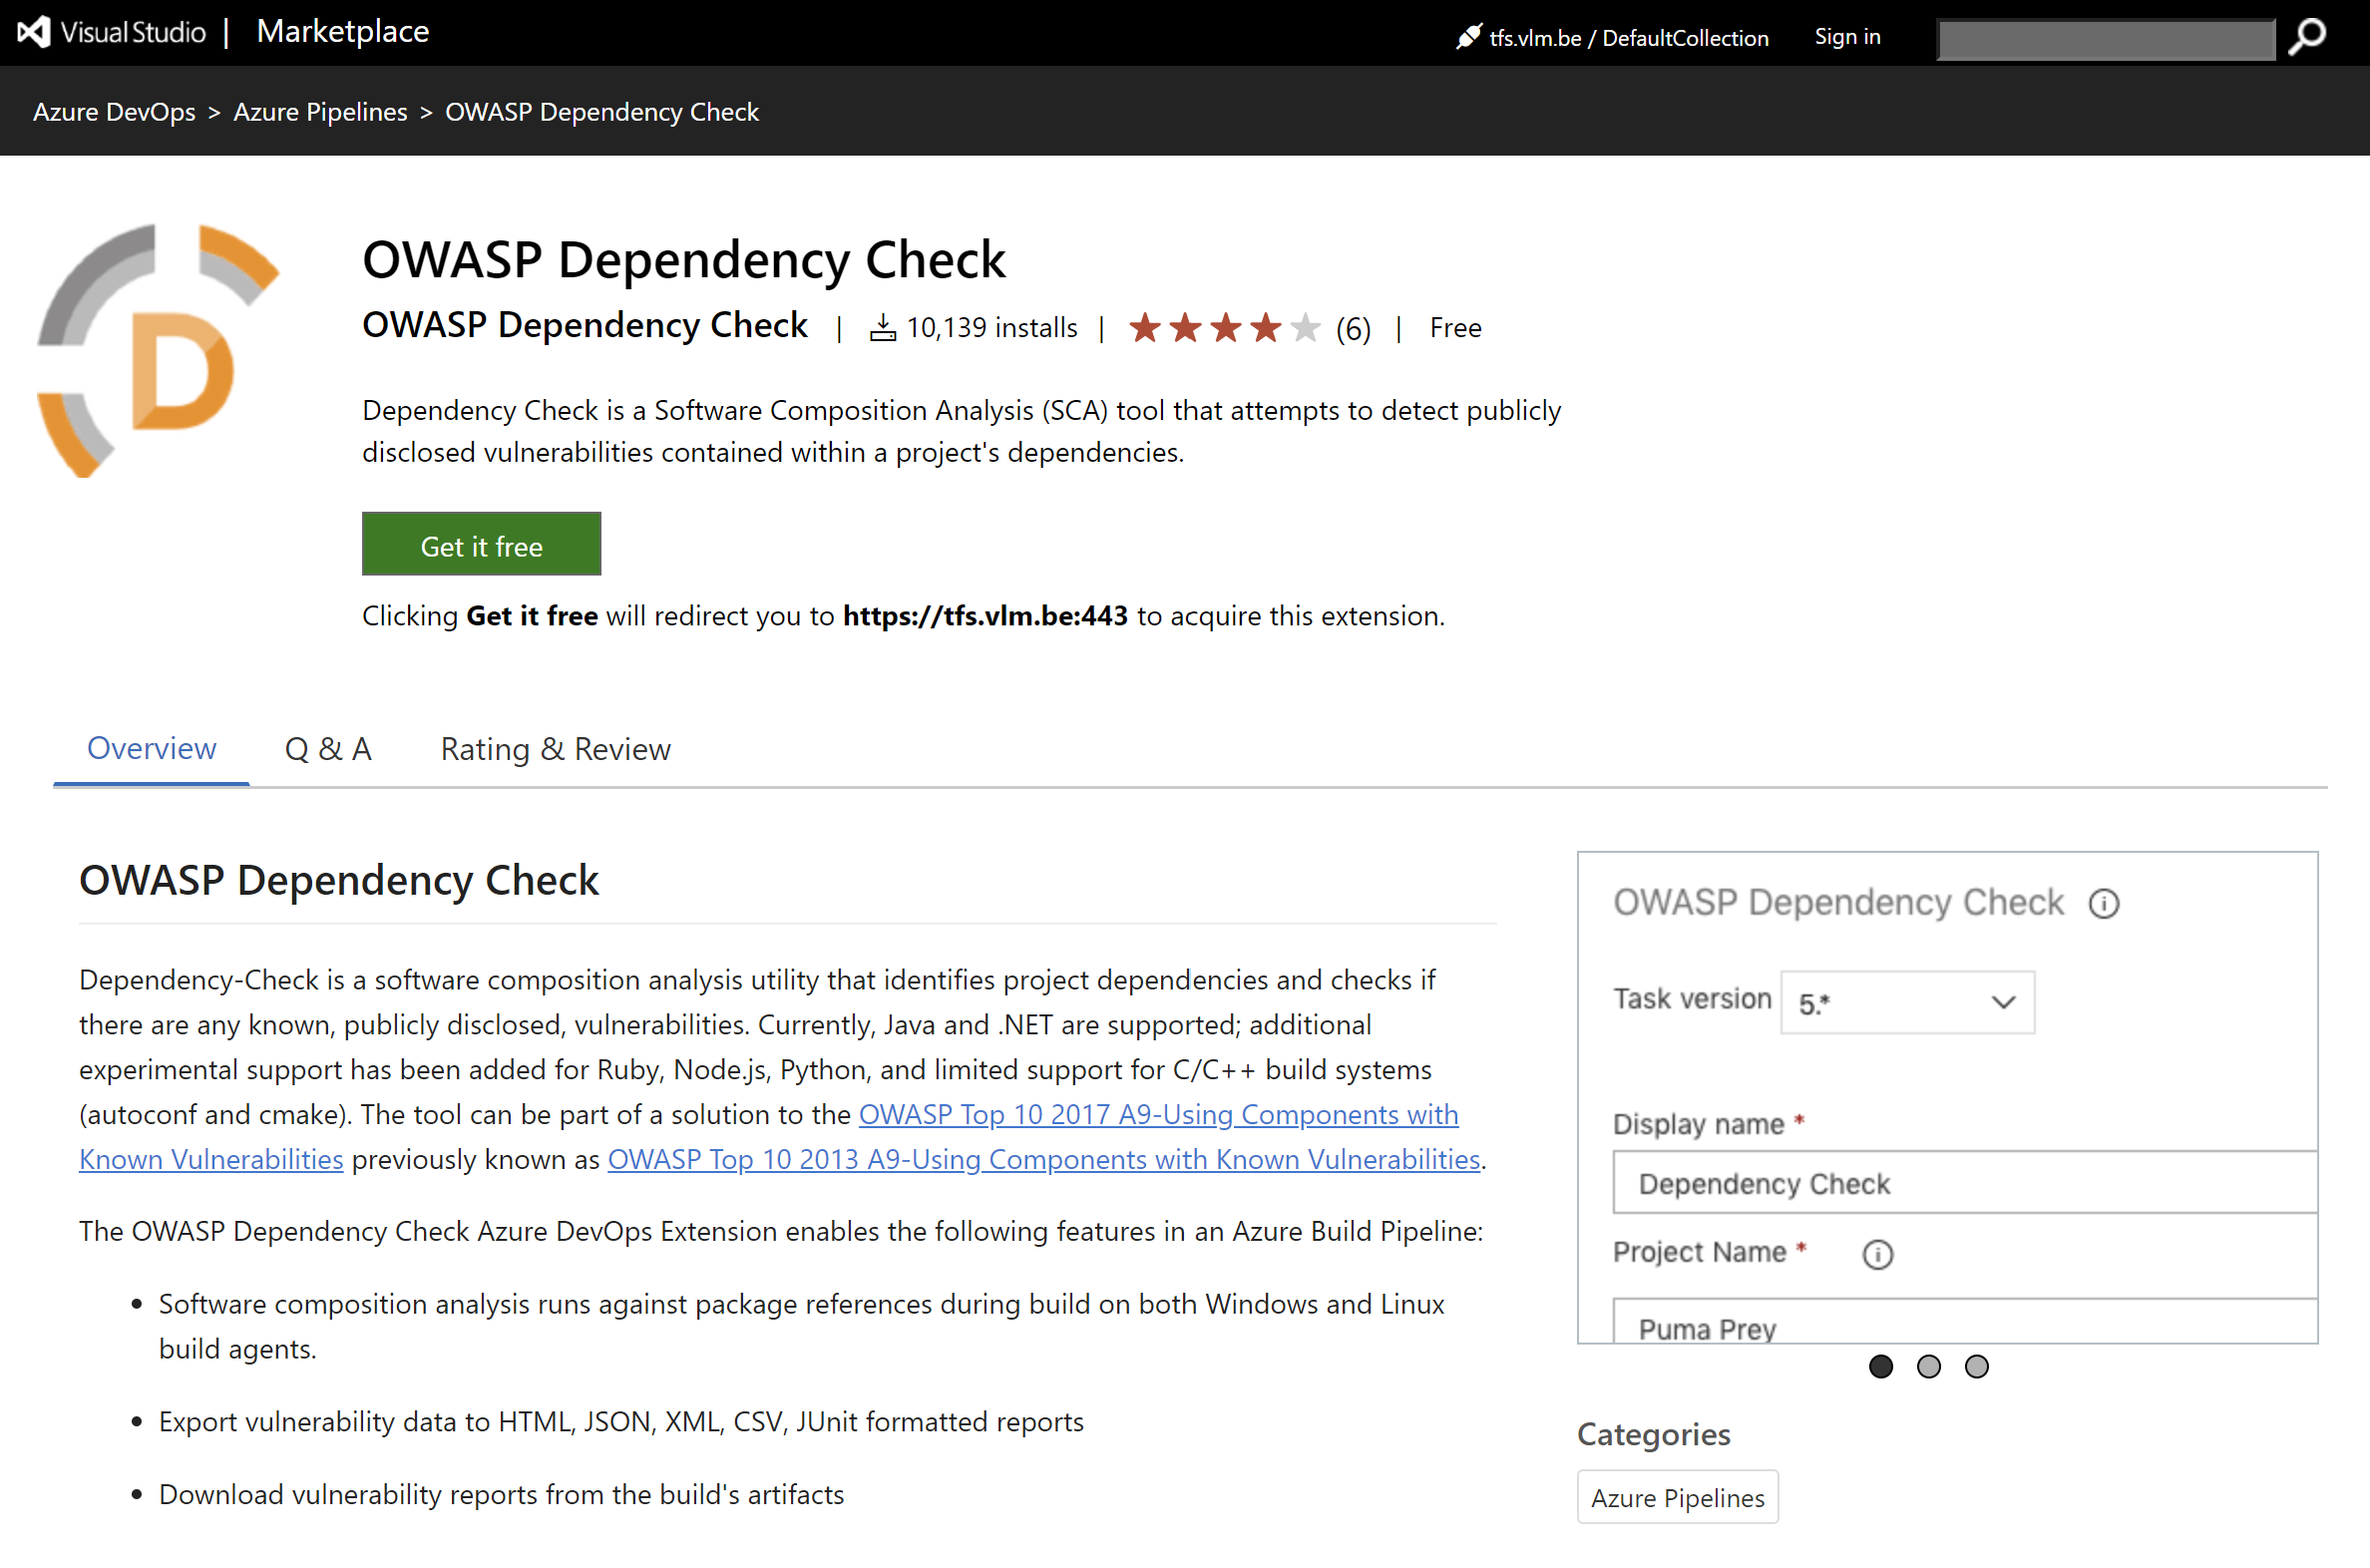
Task: Click the plug connection icon beside tfs.vlm.be
Action: (x=1467, y=38)
